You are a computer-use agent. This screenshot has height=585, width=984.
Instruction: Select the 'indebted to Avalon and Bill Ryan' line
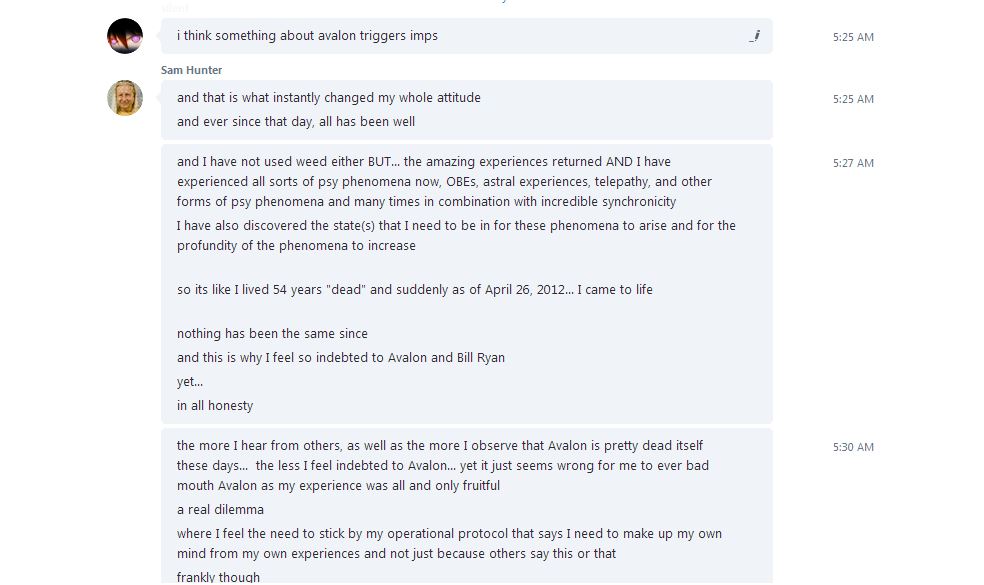[341, 358]
